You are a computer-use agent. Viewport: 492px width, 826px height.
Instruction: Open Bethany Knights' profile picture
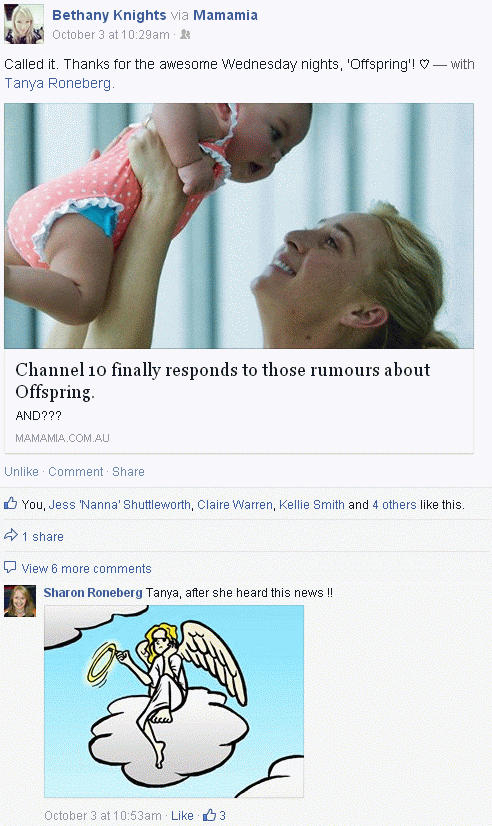click(x=24, y=24)
